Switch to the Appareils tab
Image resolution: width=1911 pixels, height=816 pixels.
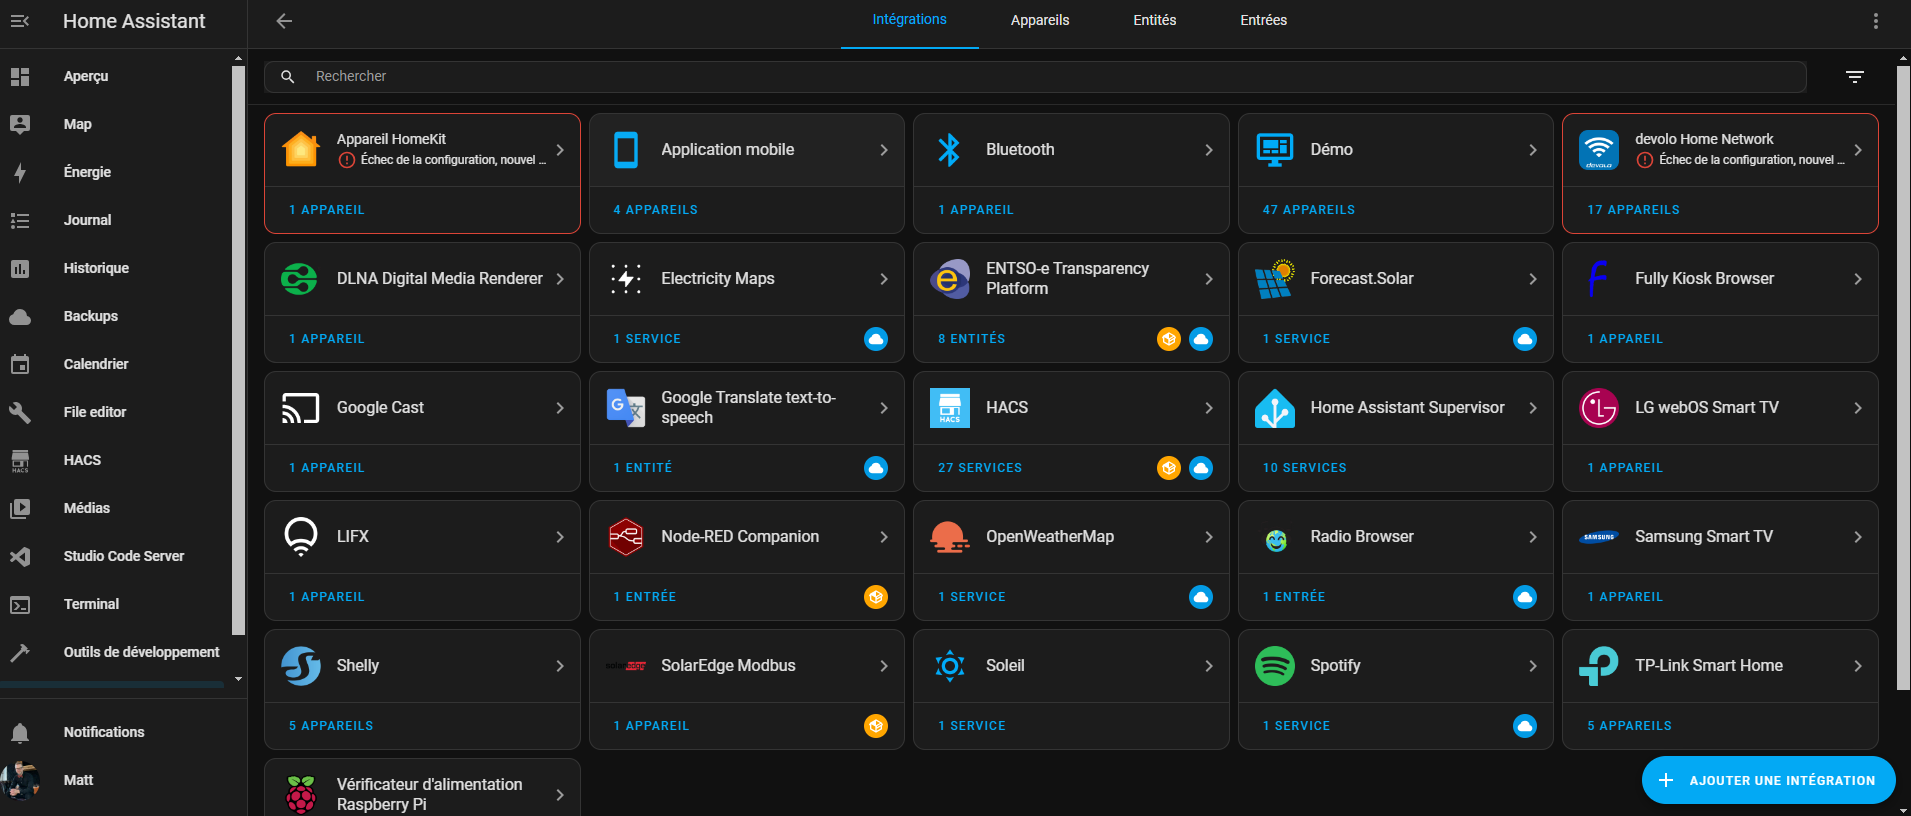(x=1040, y=20)
